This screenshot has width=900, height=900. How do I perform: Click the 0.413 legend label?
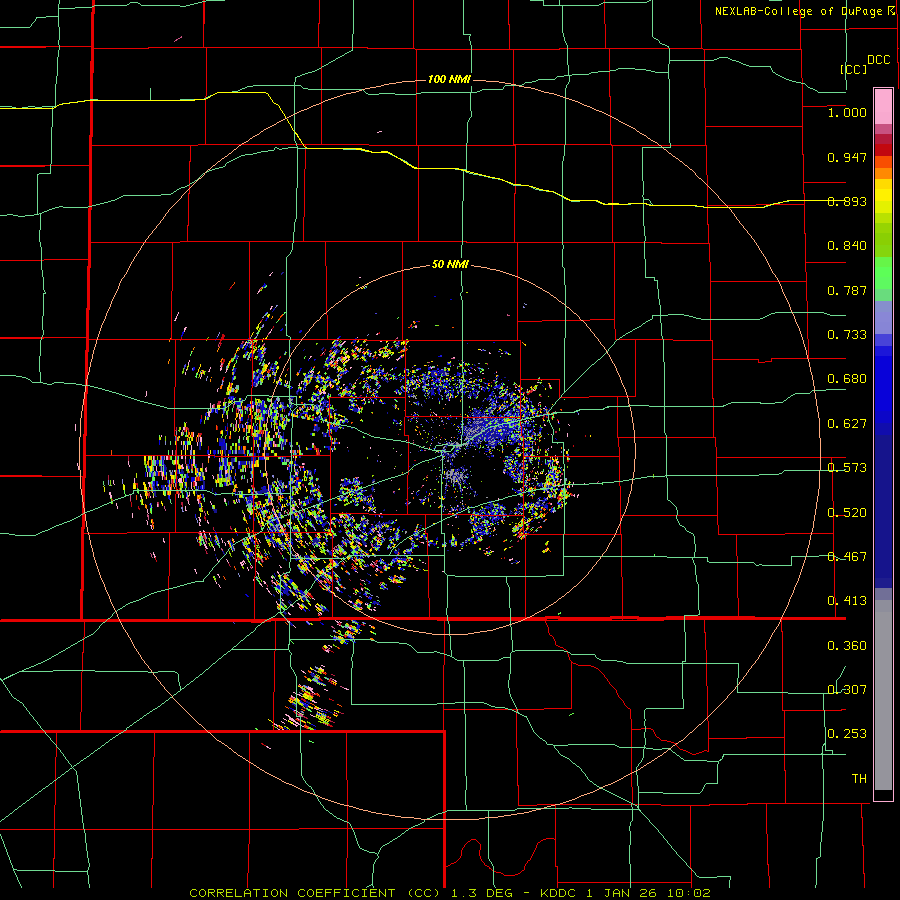tap(847, 601)
